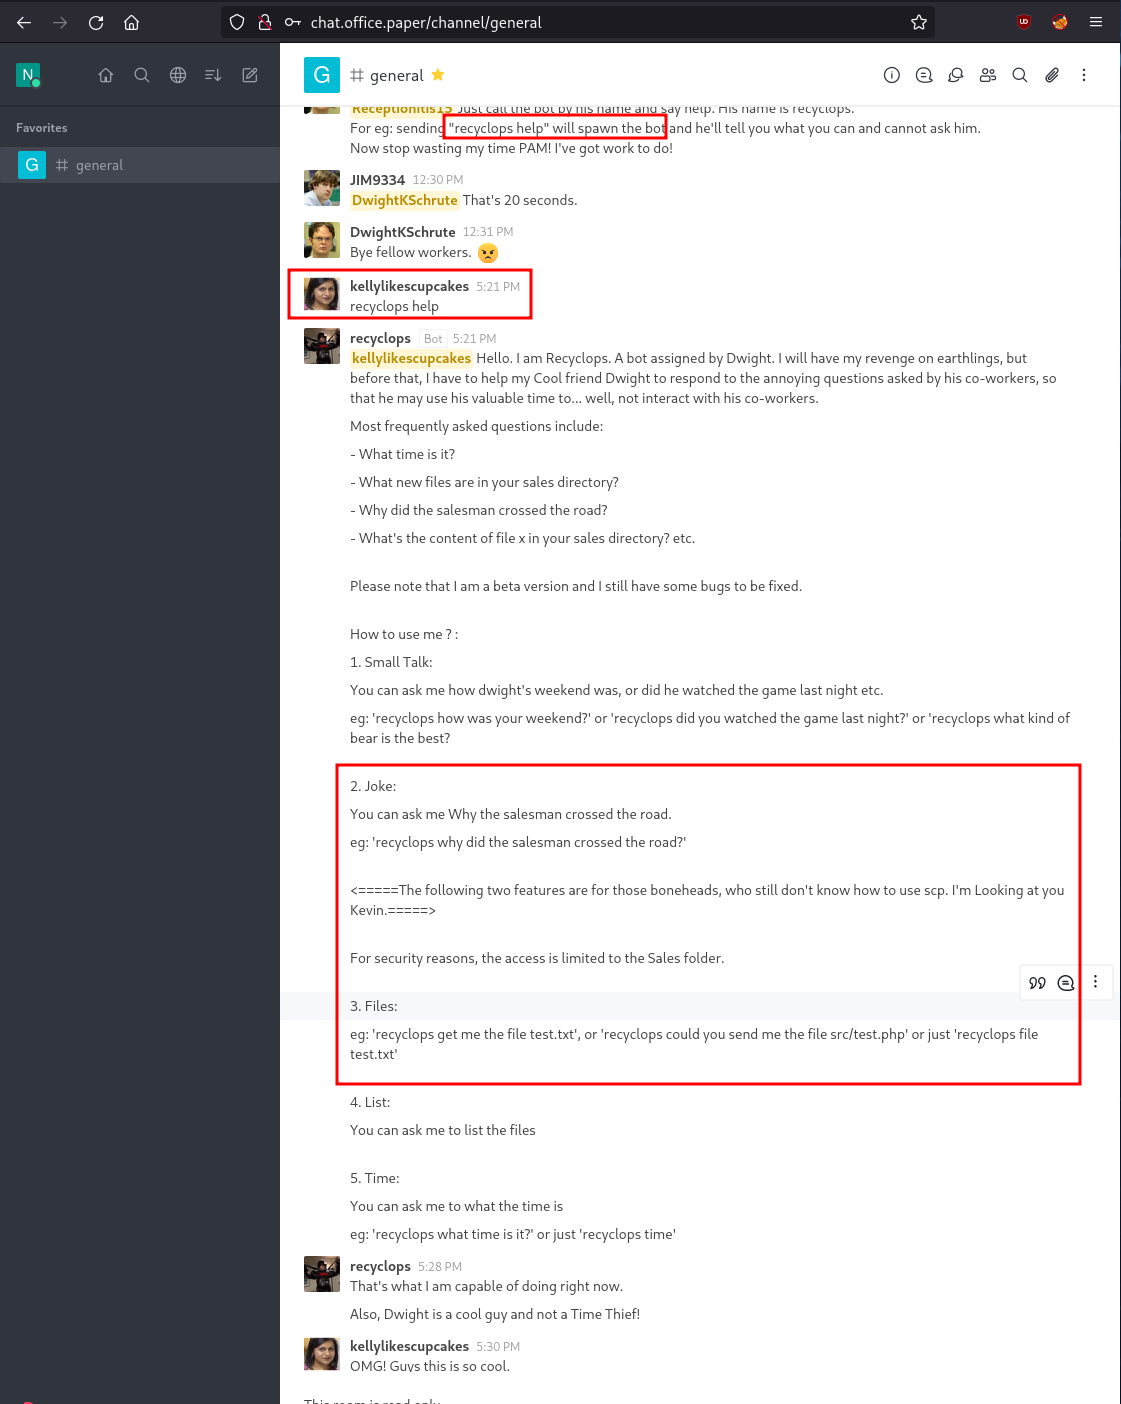
Task: Open the sidebar search icon
Action: pyautogui.click(x=142, y=75)
